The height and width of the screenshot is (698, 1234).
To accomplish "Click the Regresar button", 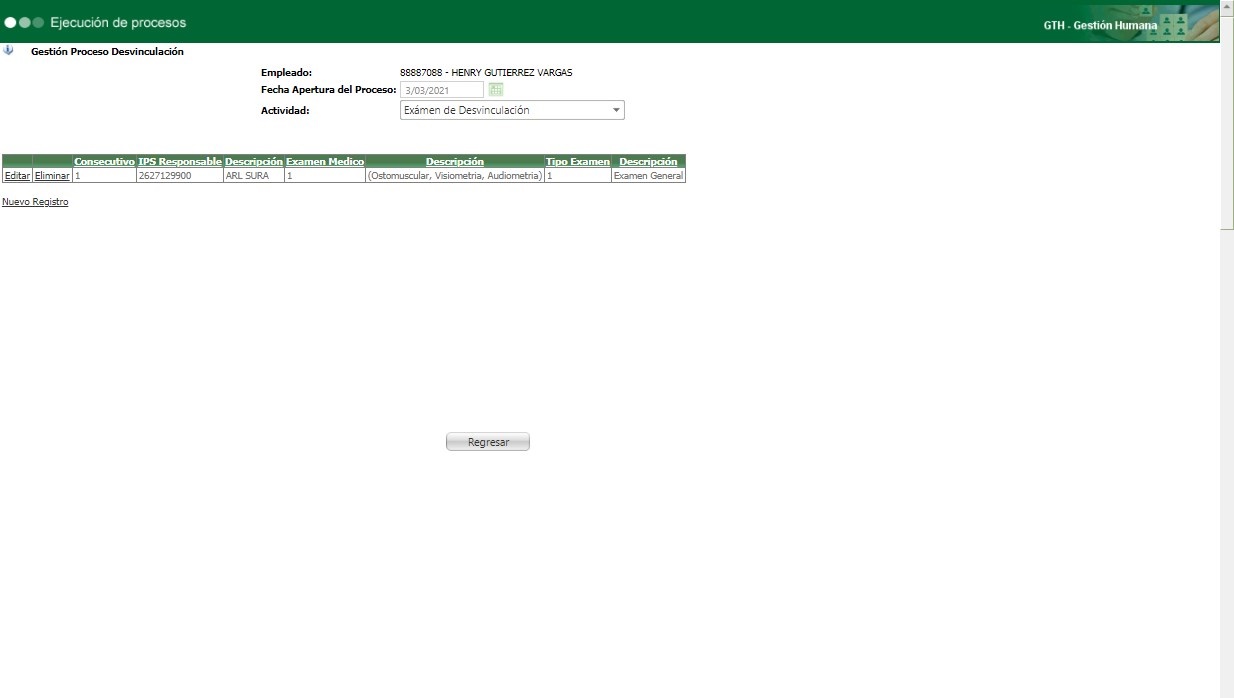I will tap(488, 442).
